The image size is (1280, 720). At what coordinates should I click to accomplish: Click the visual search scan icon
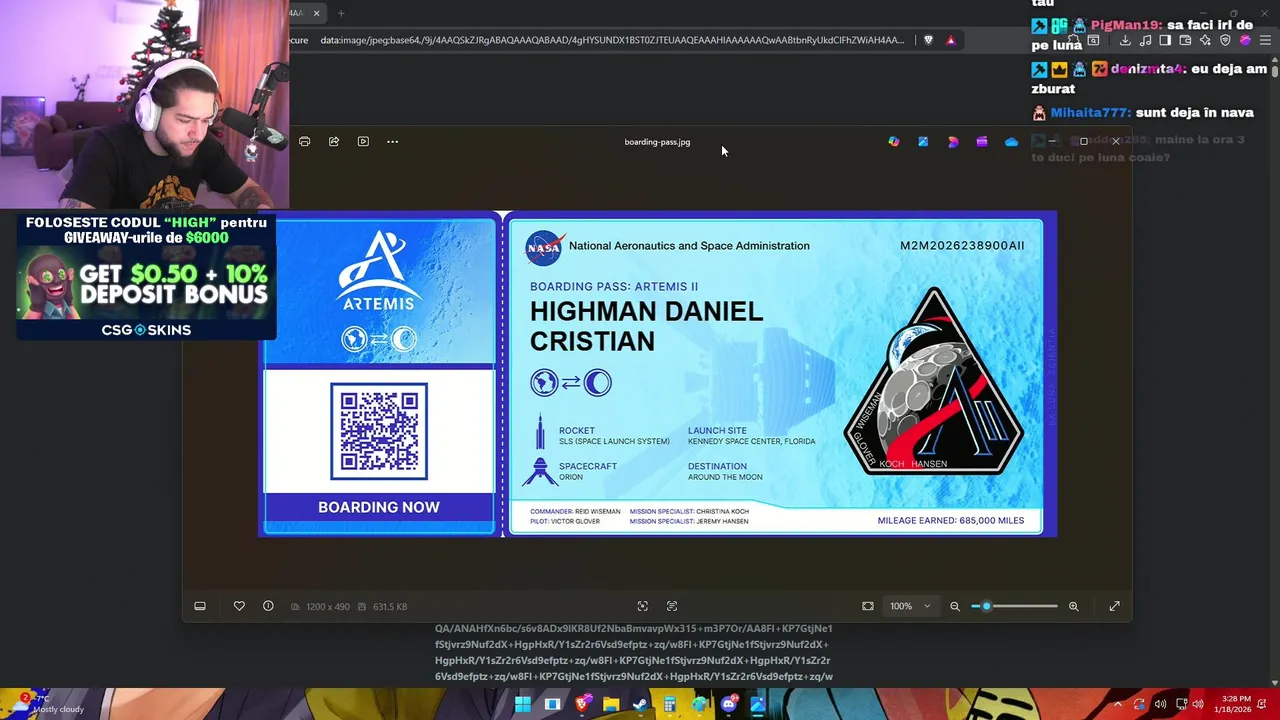643,606
